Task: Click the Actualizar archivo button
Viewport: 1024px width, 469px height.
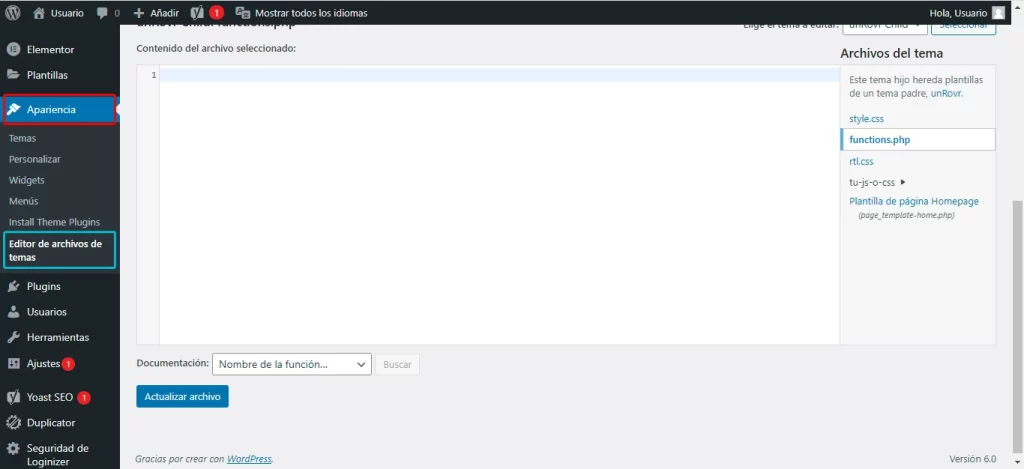Action: [x=182, y=396]
